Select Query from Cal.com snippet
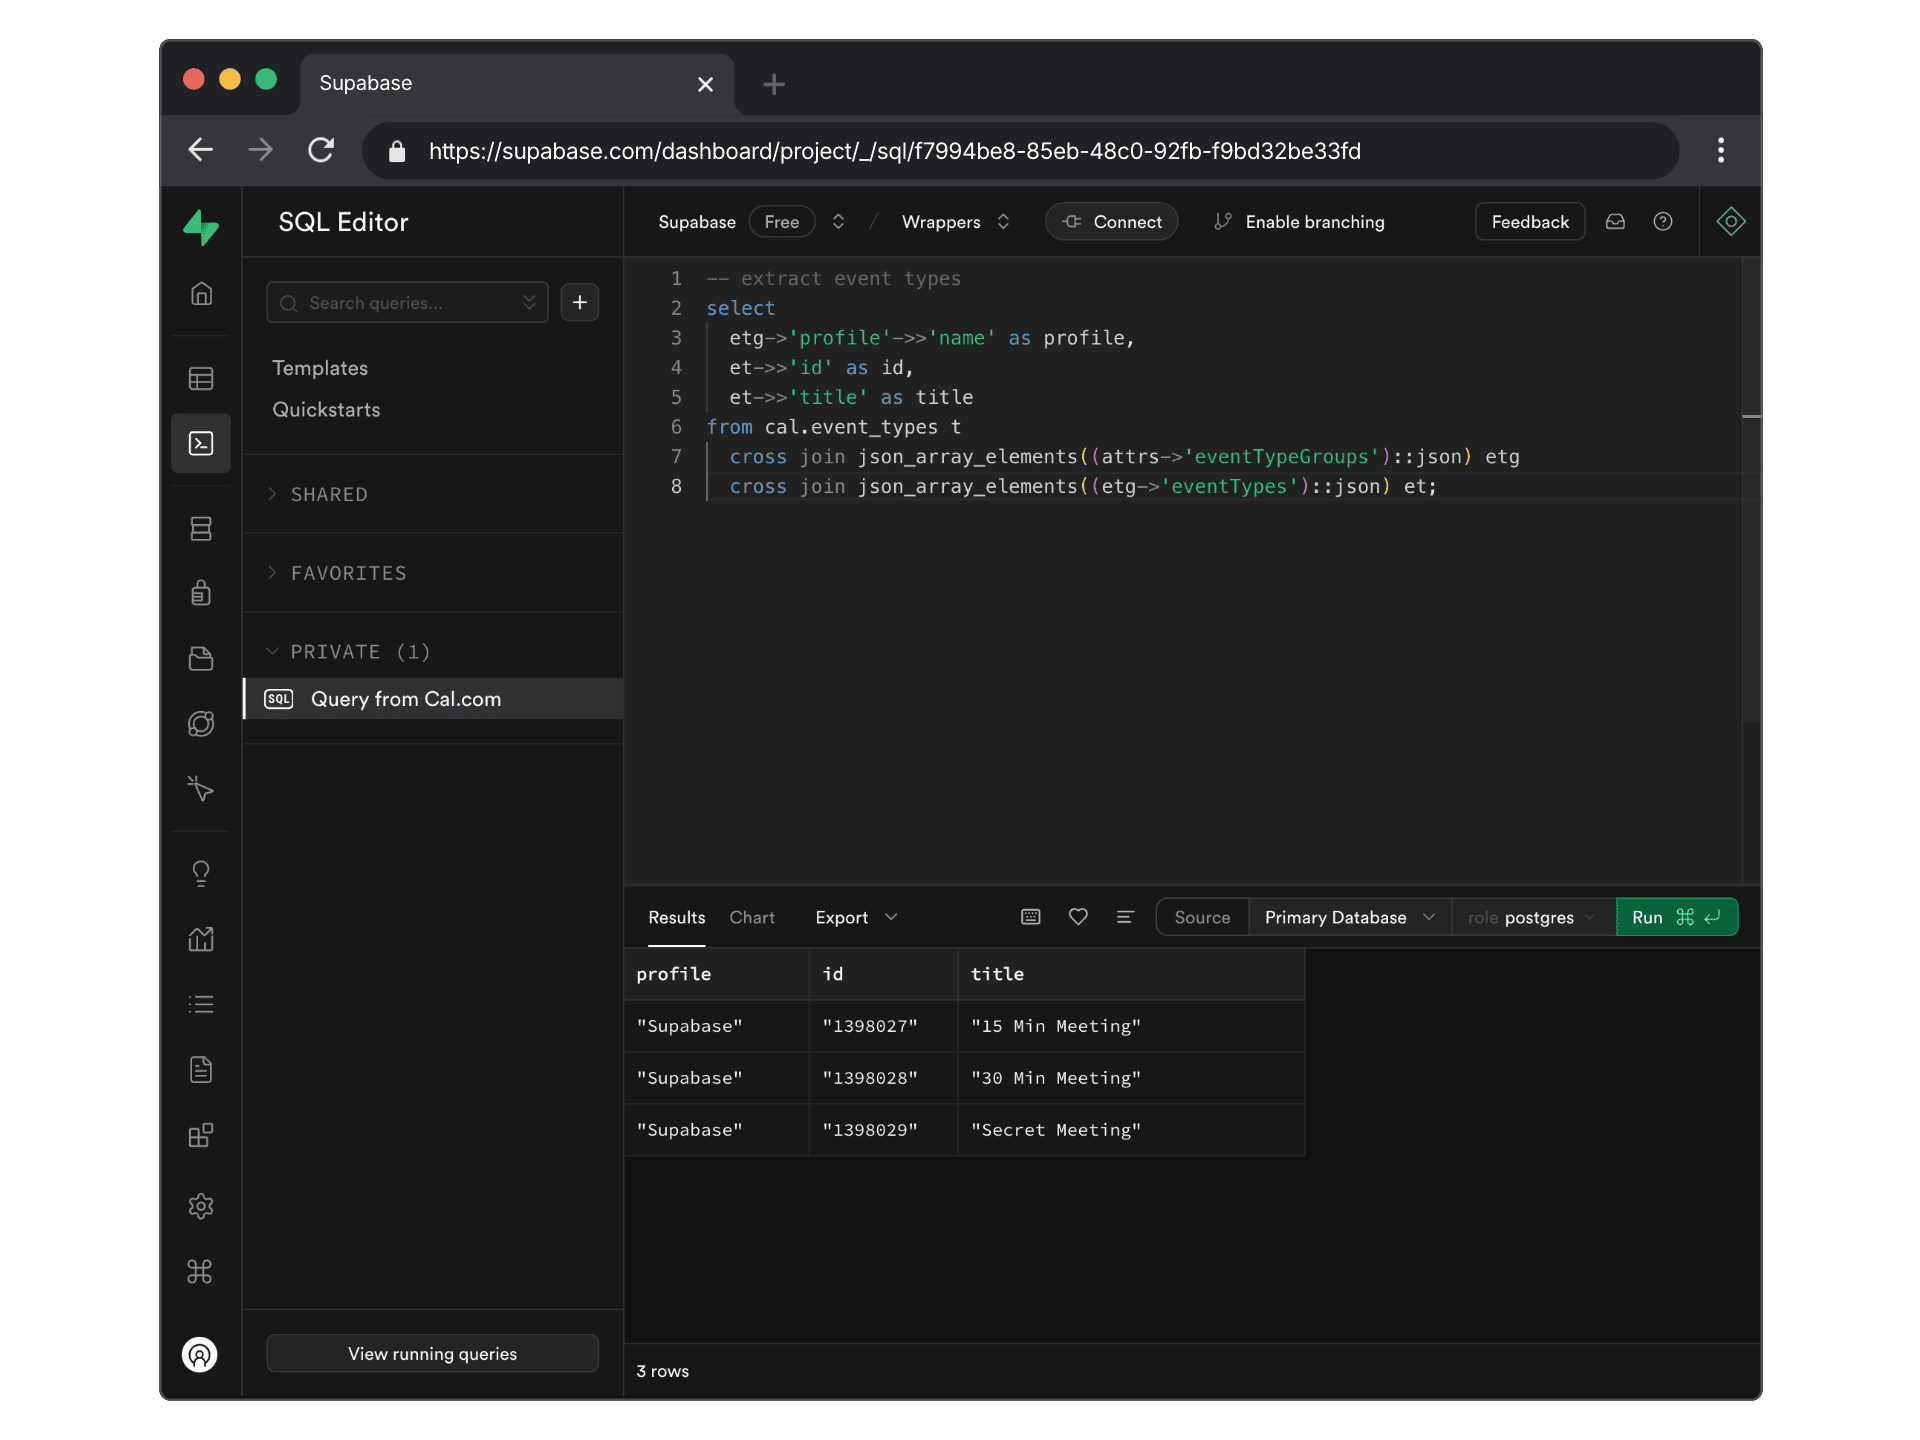This screenshot has height=1440, width=1920. pyautogui.click(x=434, y=699)
